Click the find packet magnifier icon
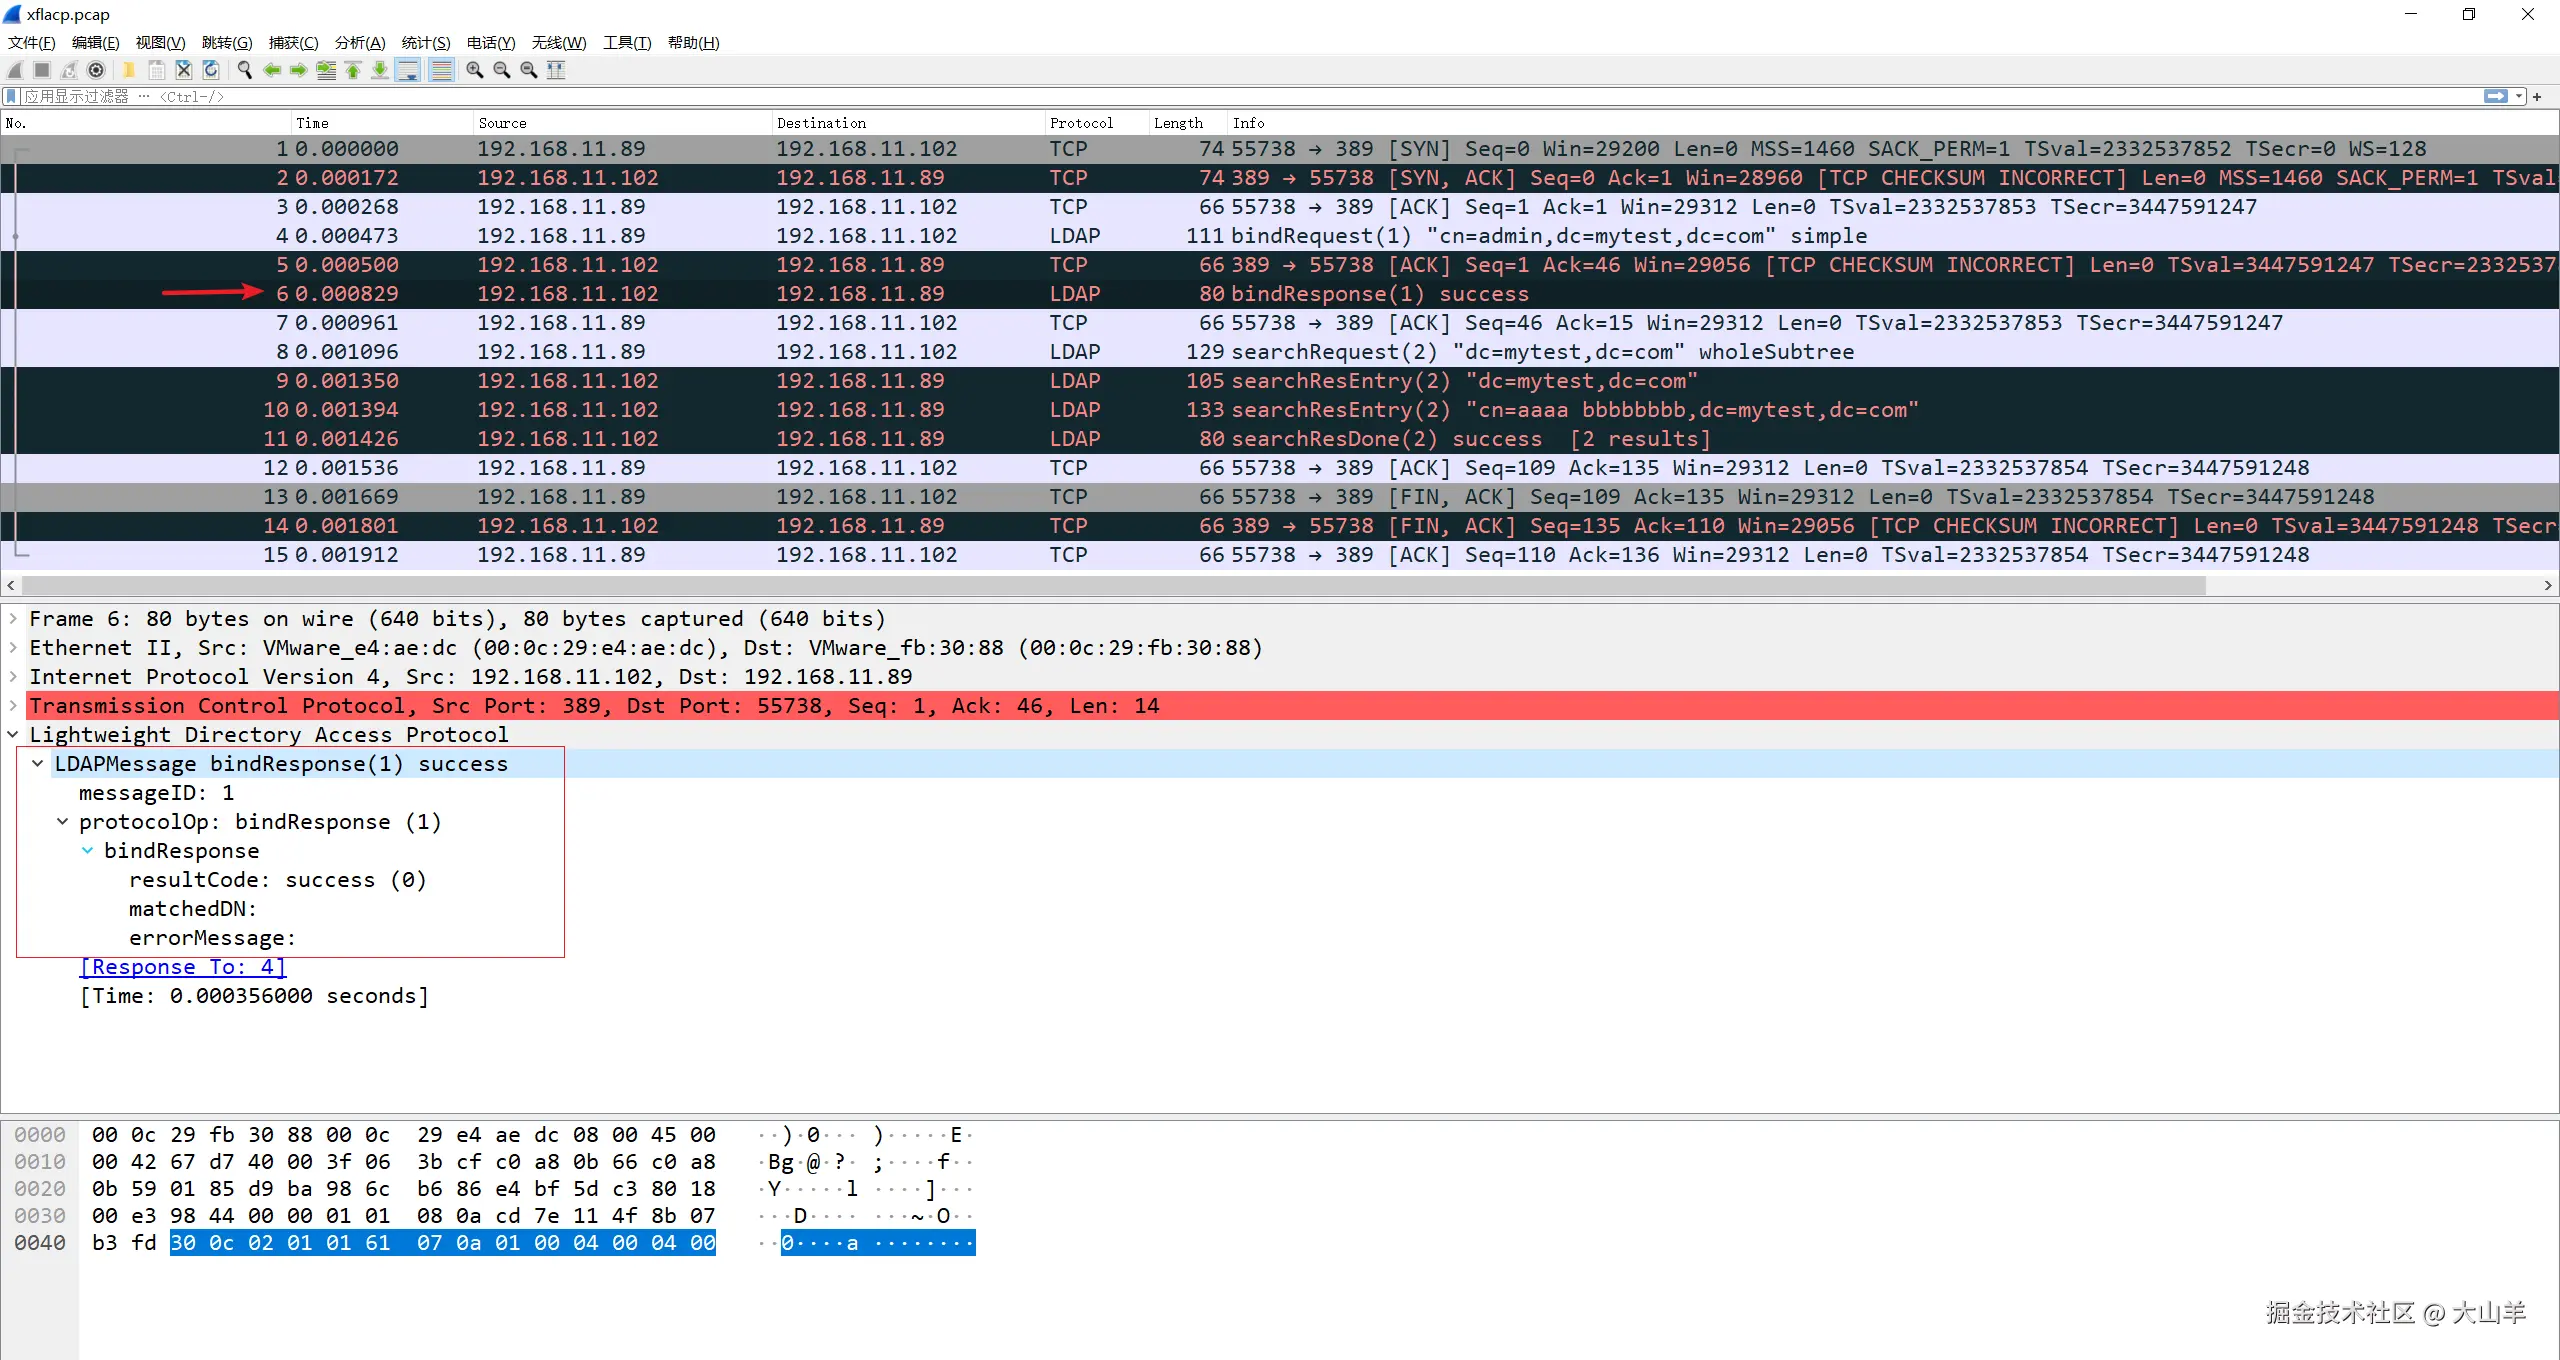The image size is (2560, 1360). tap(244, 70)
